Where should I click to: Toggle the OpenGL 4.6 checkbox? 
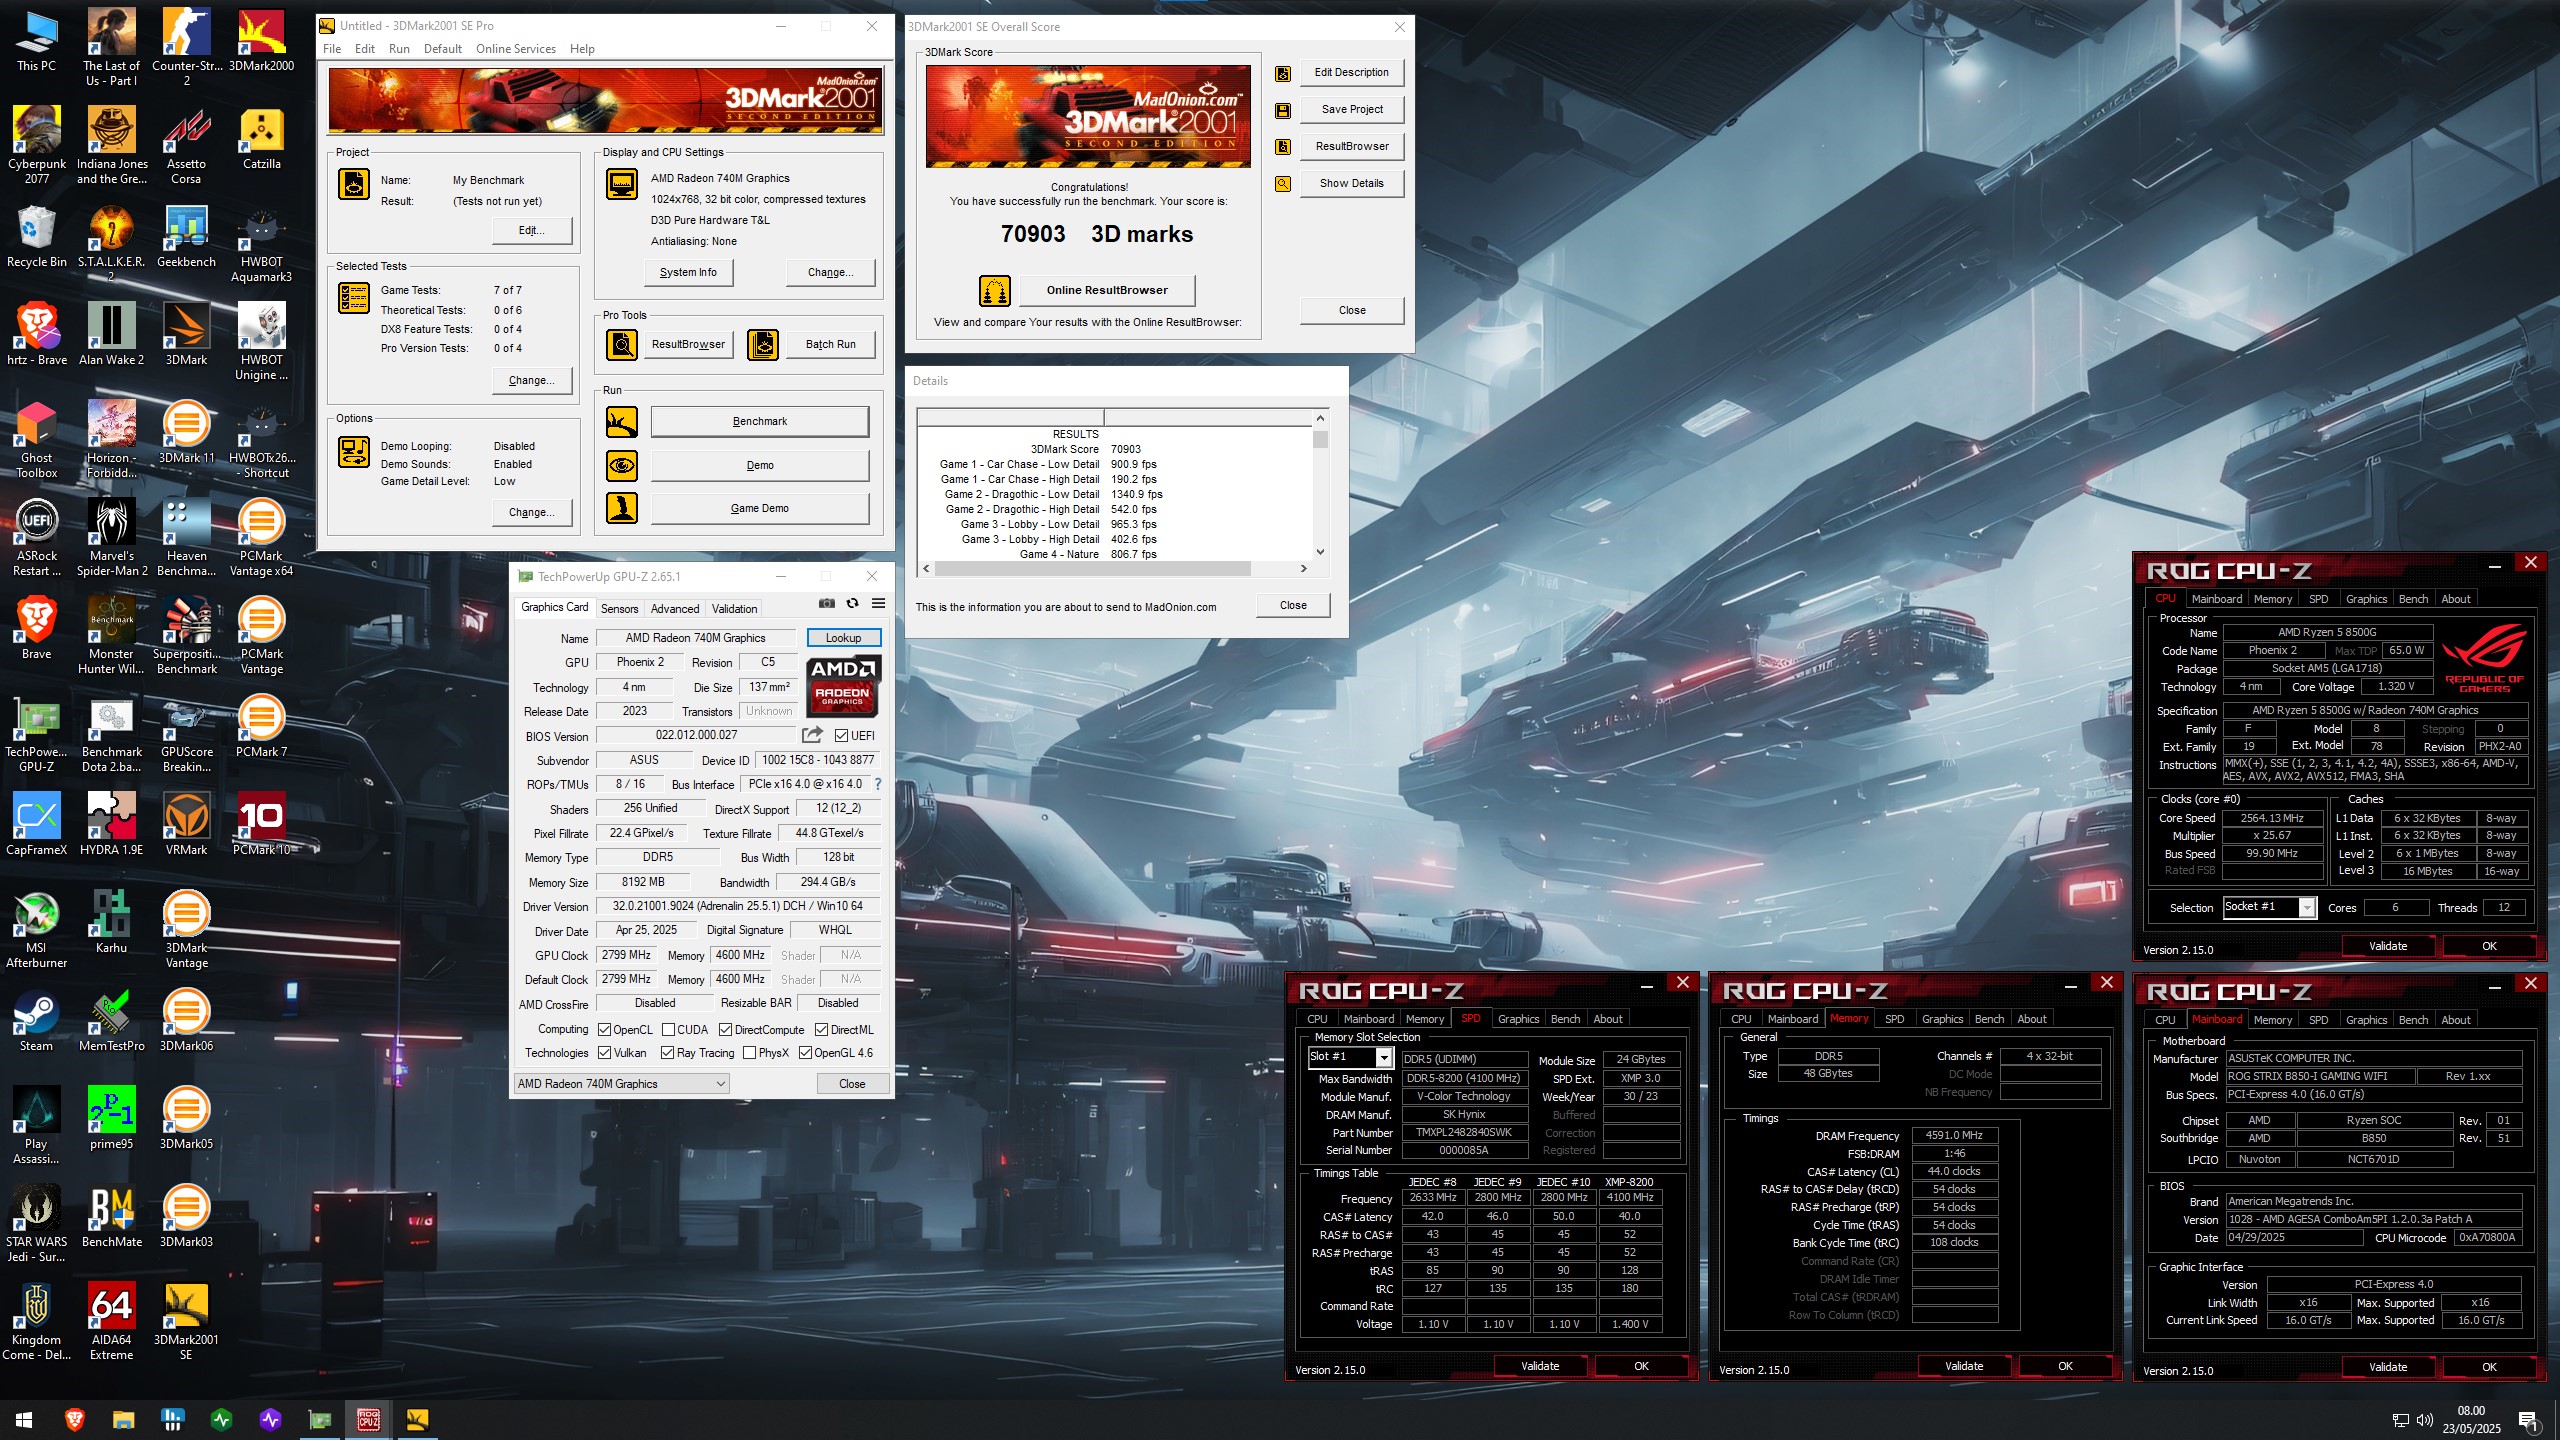tap(805, 1053)
